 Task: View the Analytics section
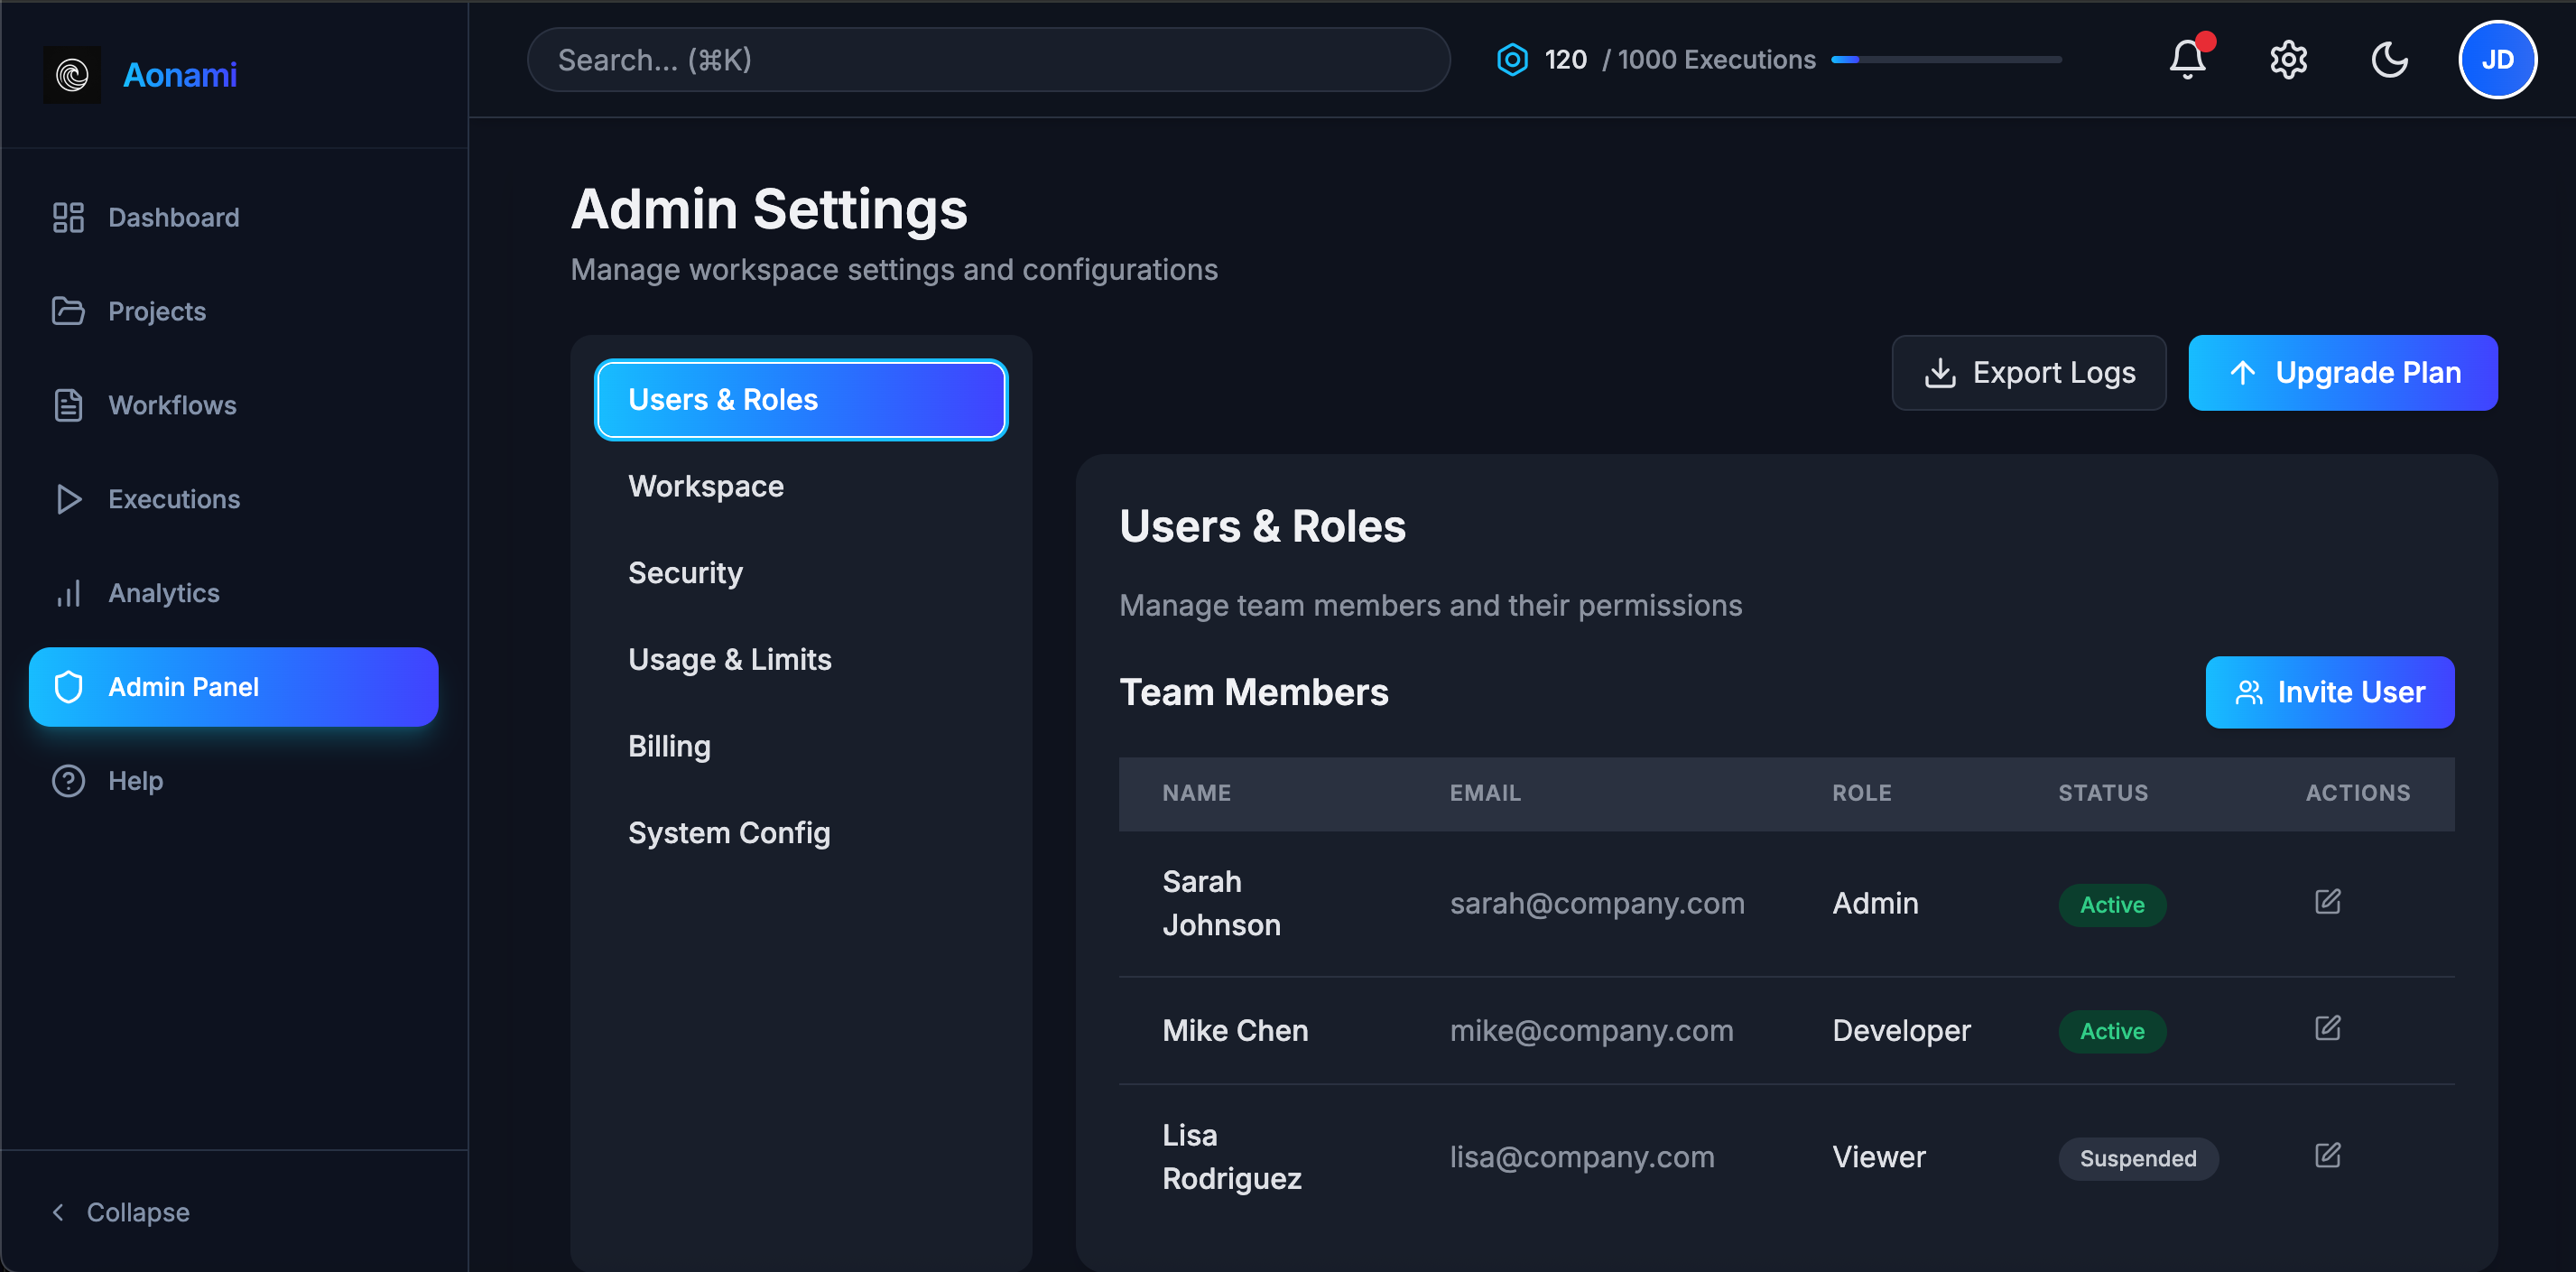tap(234, 593)
